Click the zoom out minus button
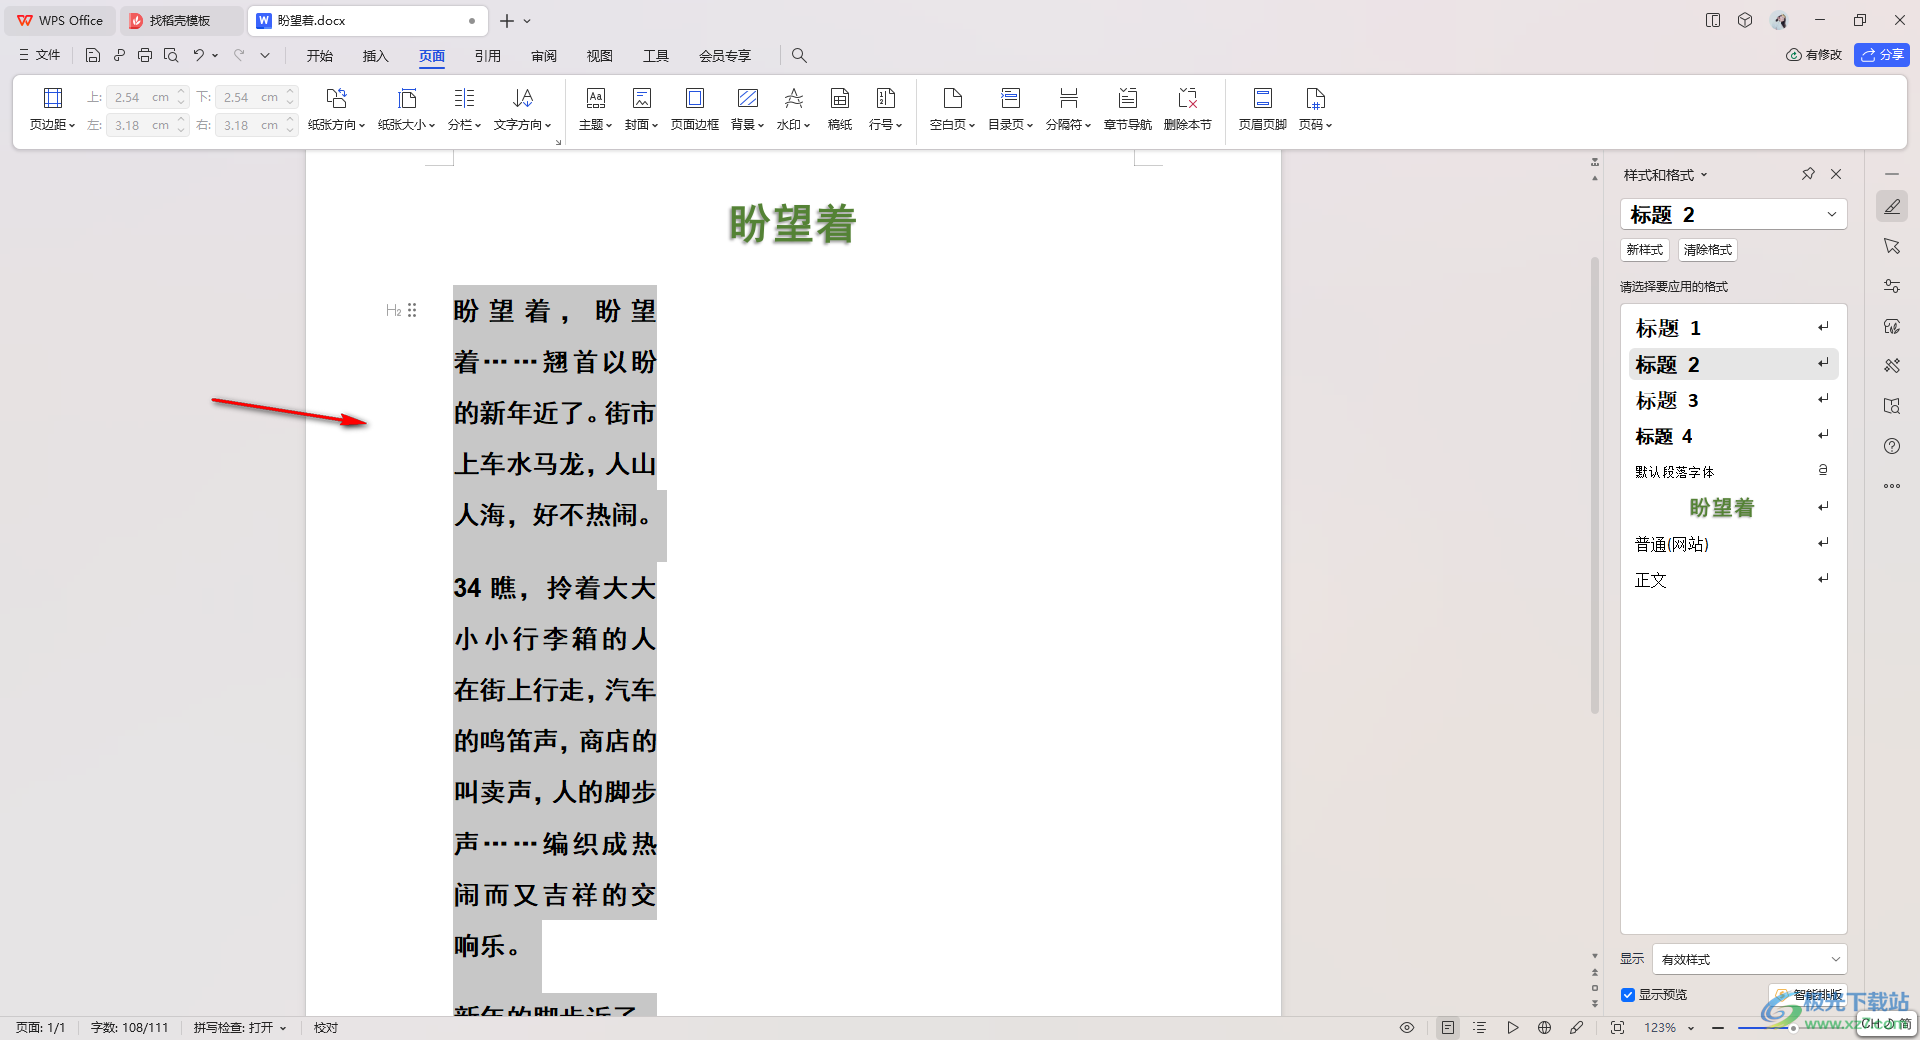The width and height of the screenshot is (1920, 1040). tap(1718, 1028)
